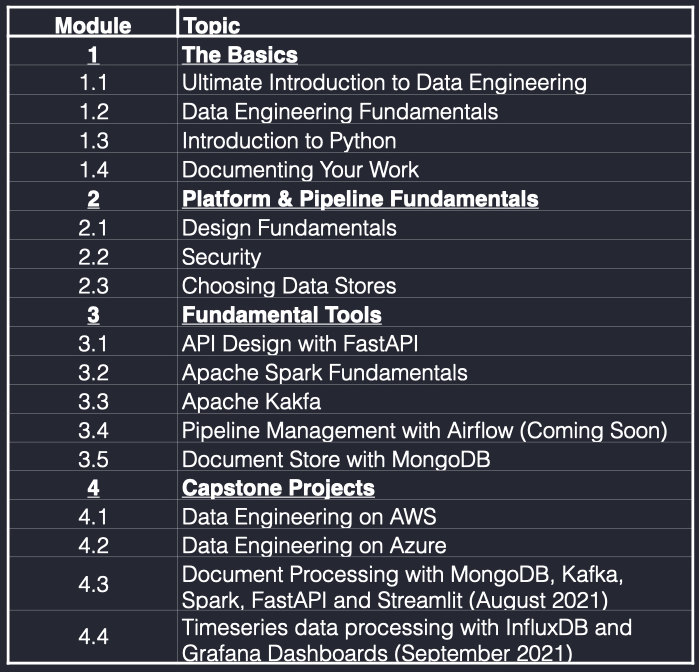Open Documenting Your Work topic

point(300,170)
